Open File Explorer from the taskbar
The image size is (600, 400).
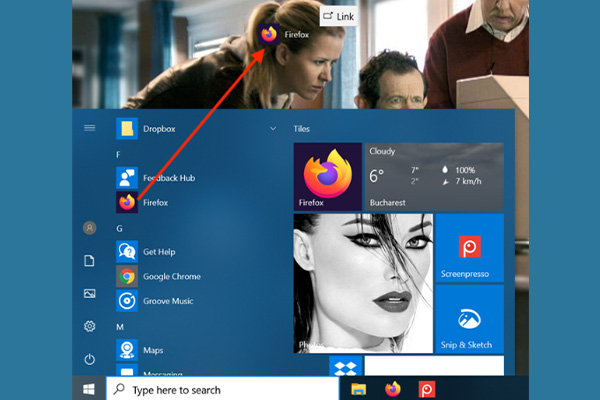(x=359, y=389)
